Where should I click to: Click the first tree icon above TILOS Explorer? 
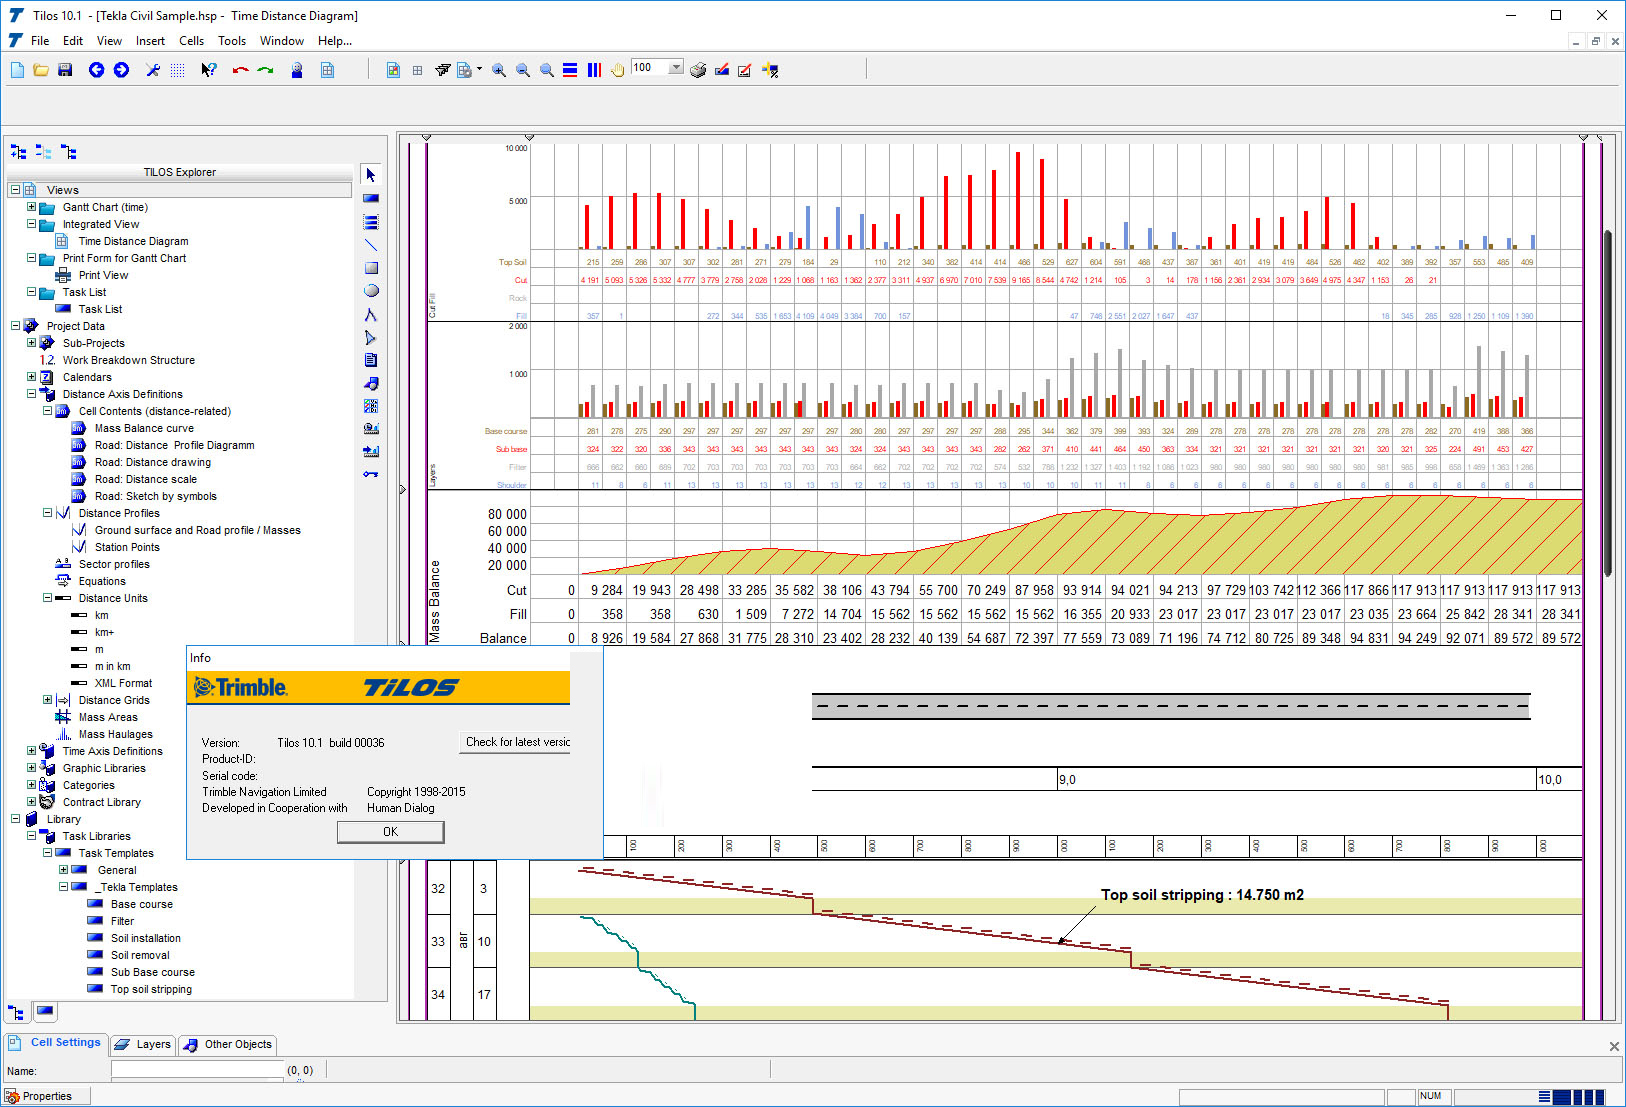click(x=18, y=152)
